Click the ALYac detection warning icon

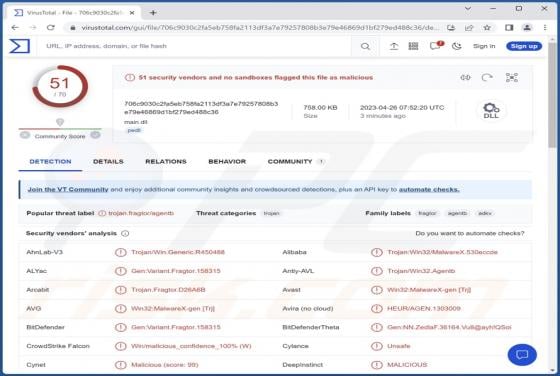click(x=121, y=271)
